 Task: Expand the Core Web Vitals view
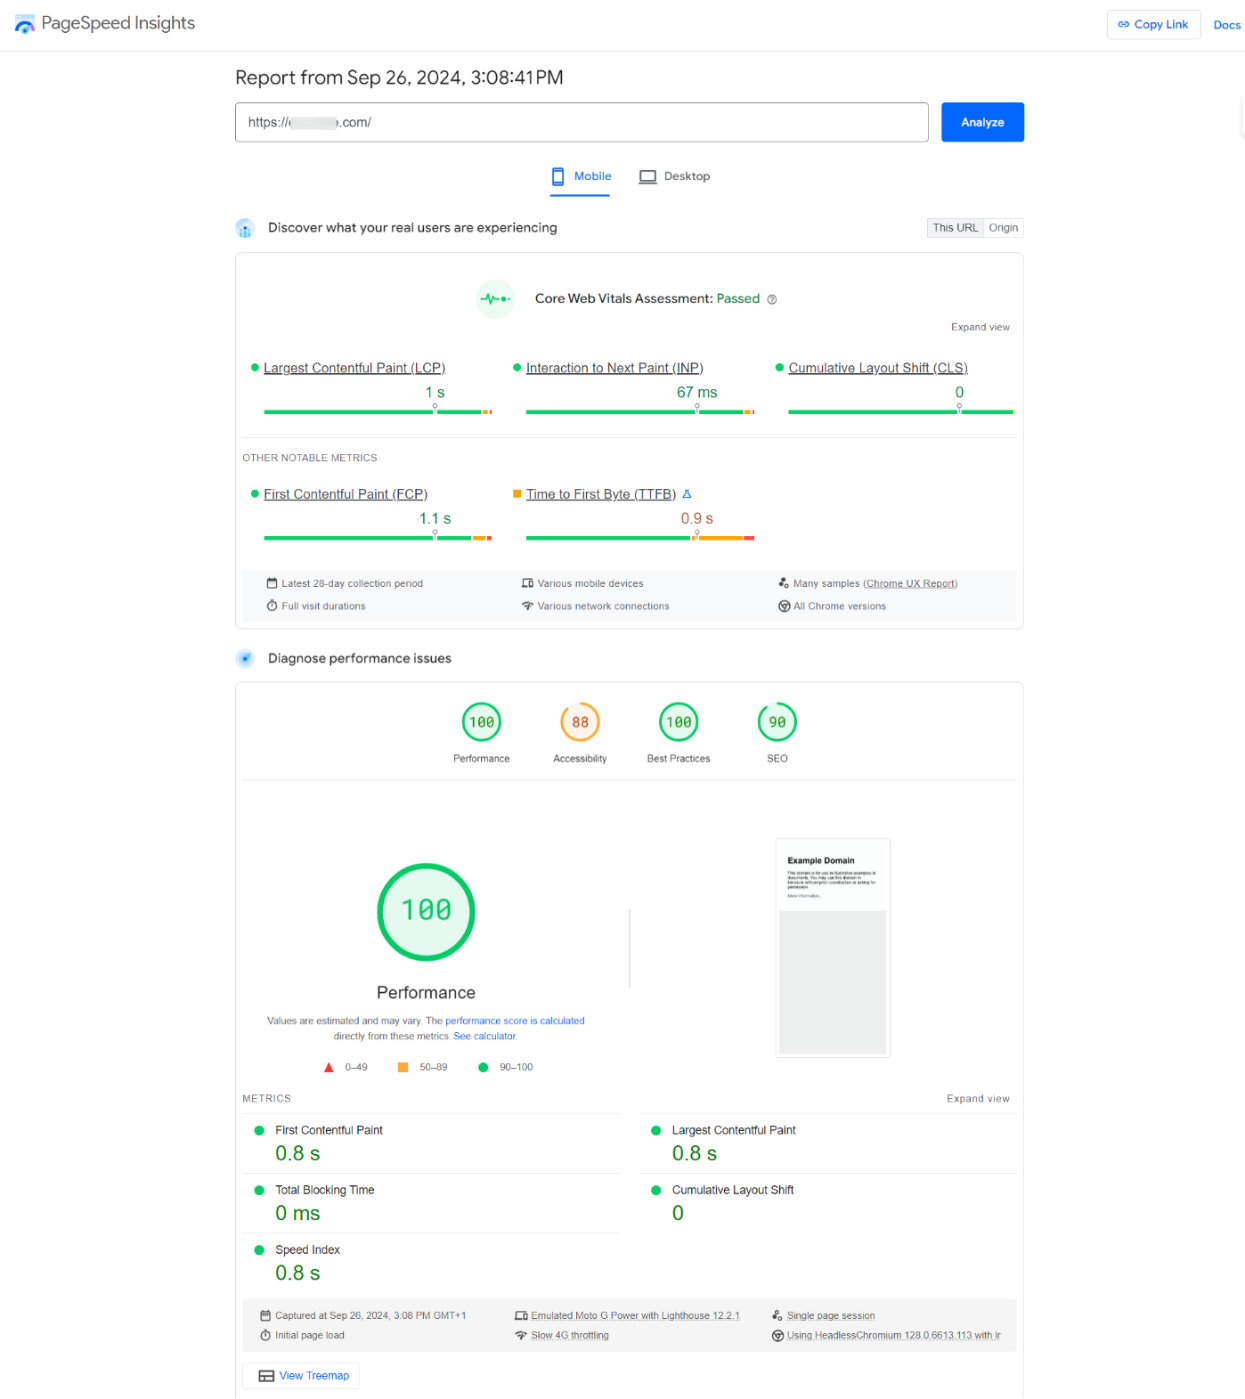click(x=980, y=327)
